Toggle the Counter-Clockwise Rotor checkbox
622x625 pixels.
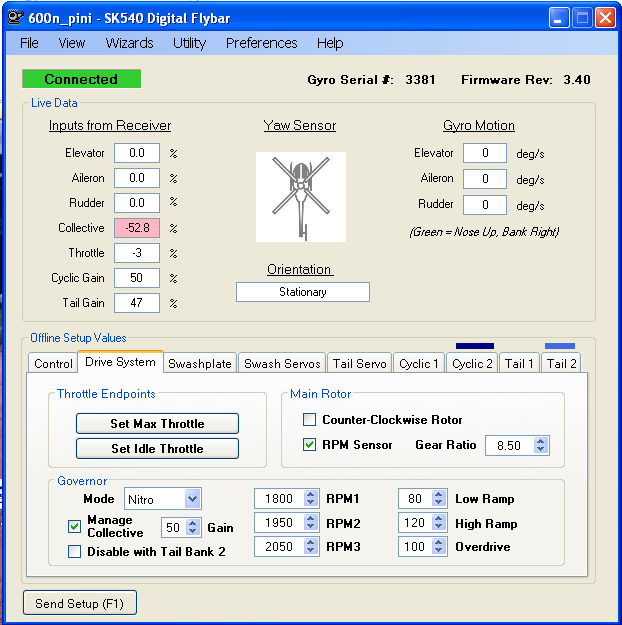[x=309, y=419]
